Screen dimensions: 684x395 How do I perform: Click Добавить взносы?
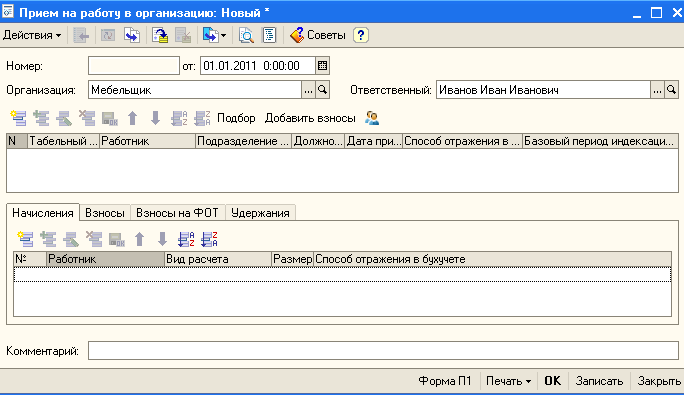310,118
